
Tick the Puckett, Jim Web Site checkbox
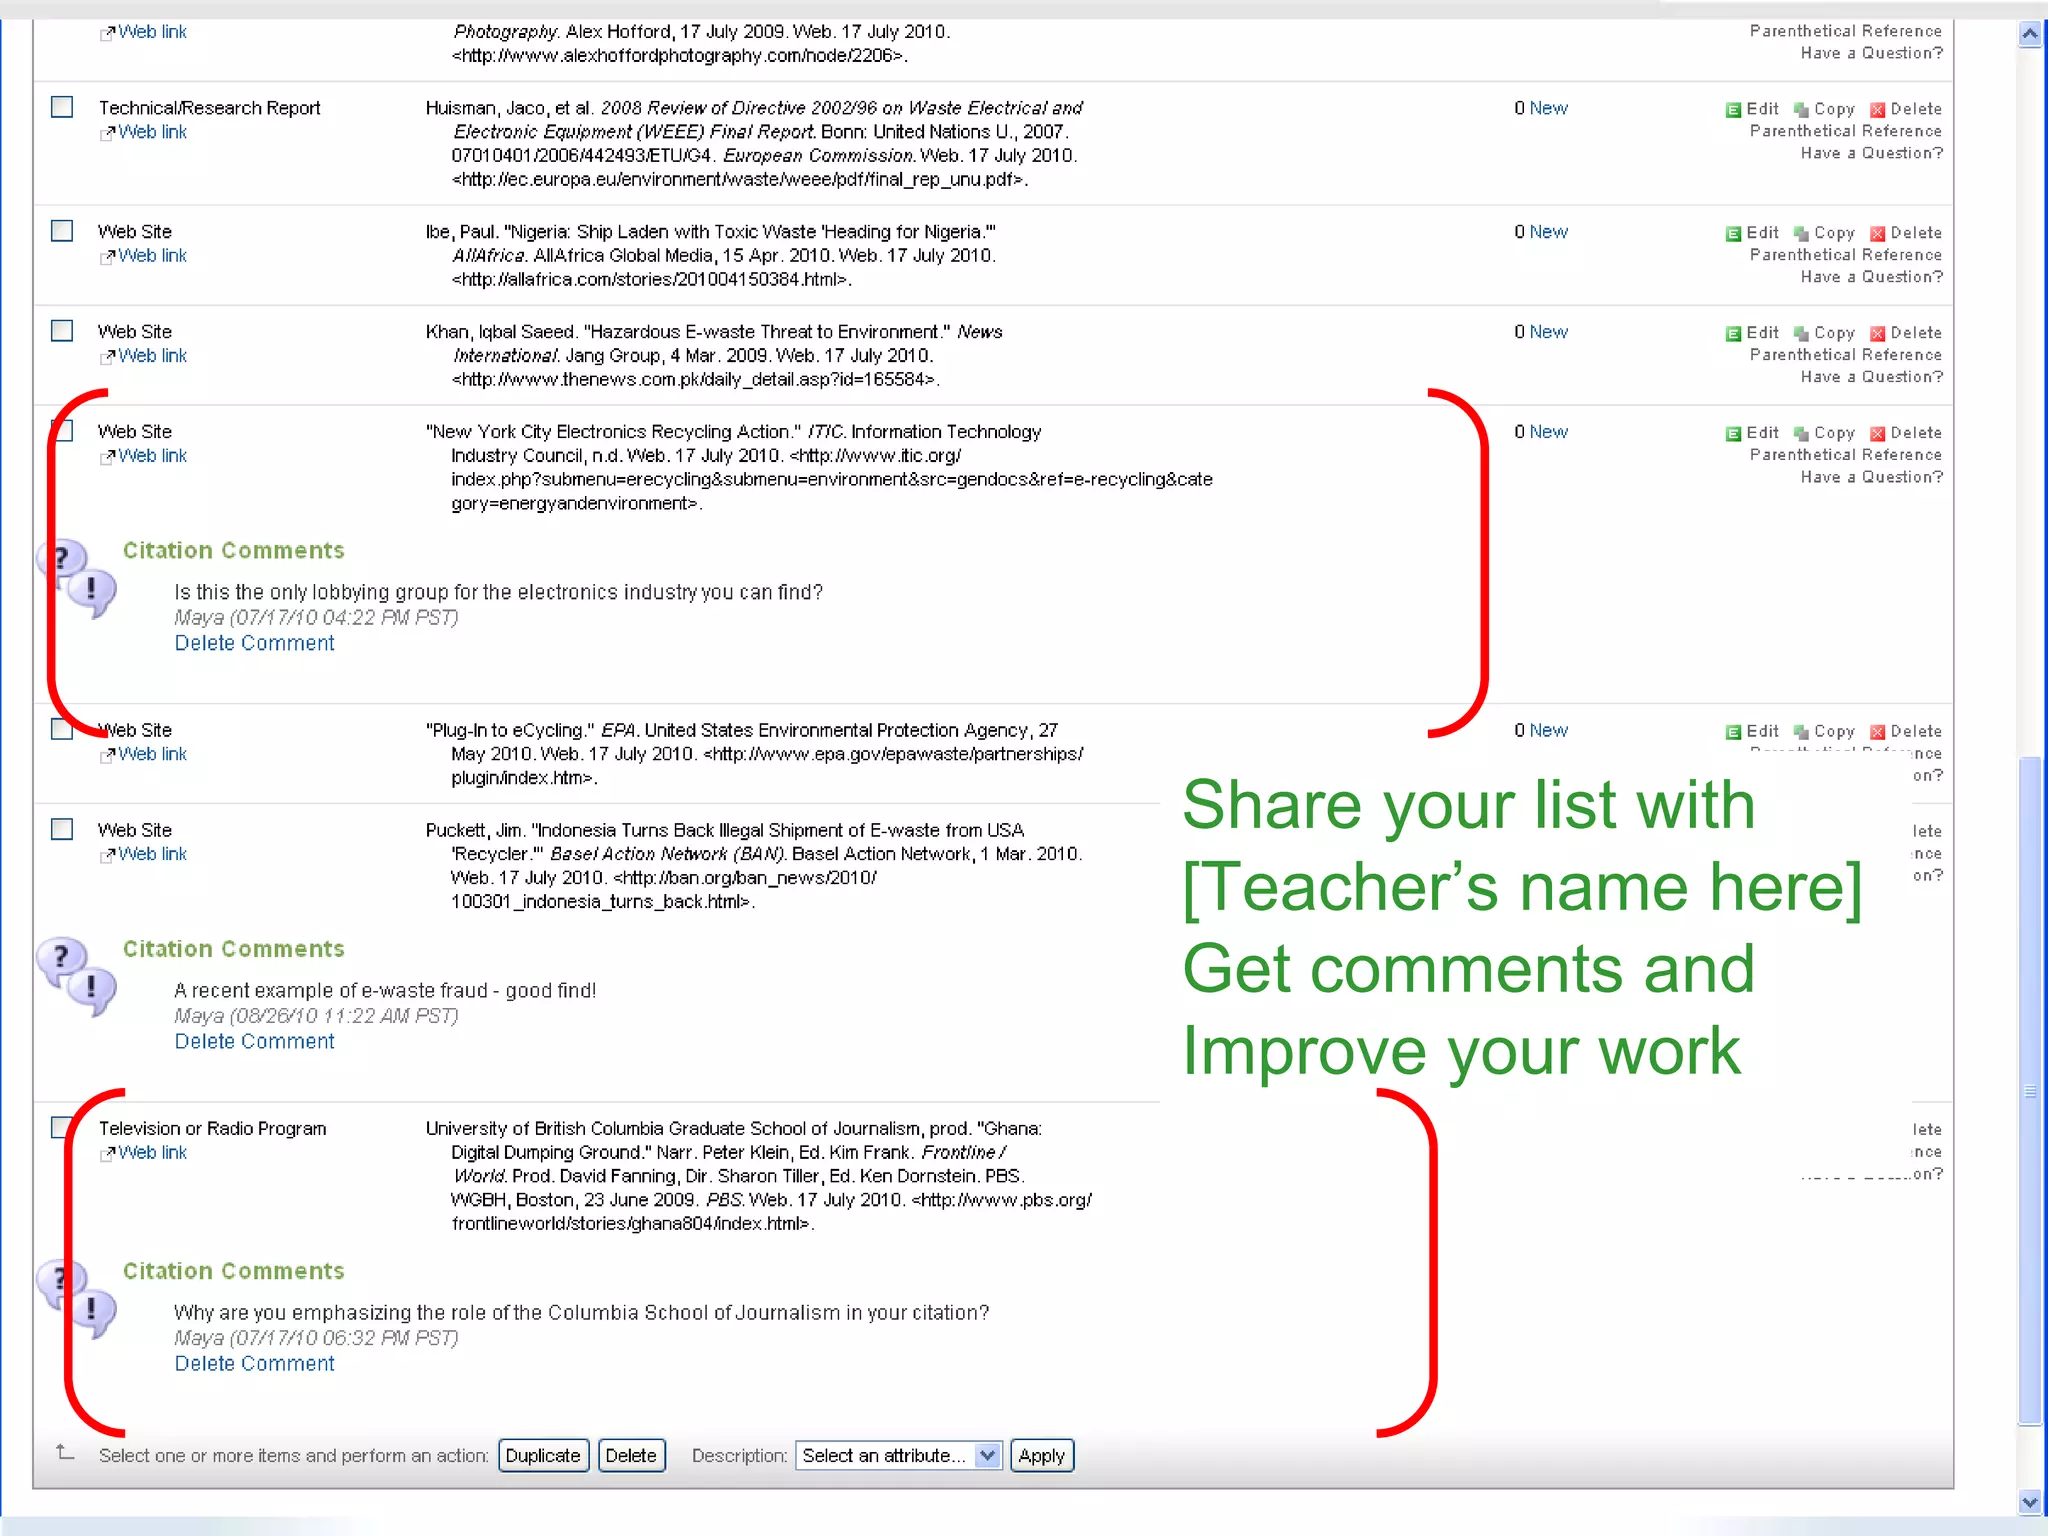point(62,829)
